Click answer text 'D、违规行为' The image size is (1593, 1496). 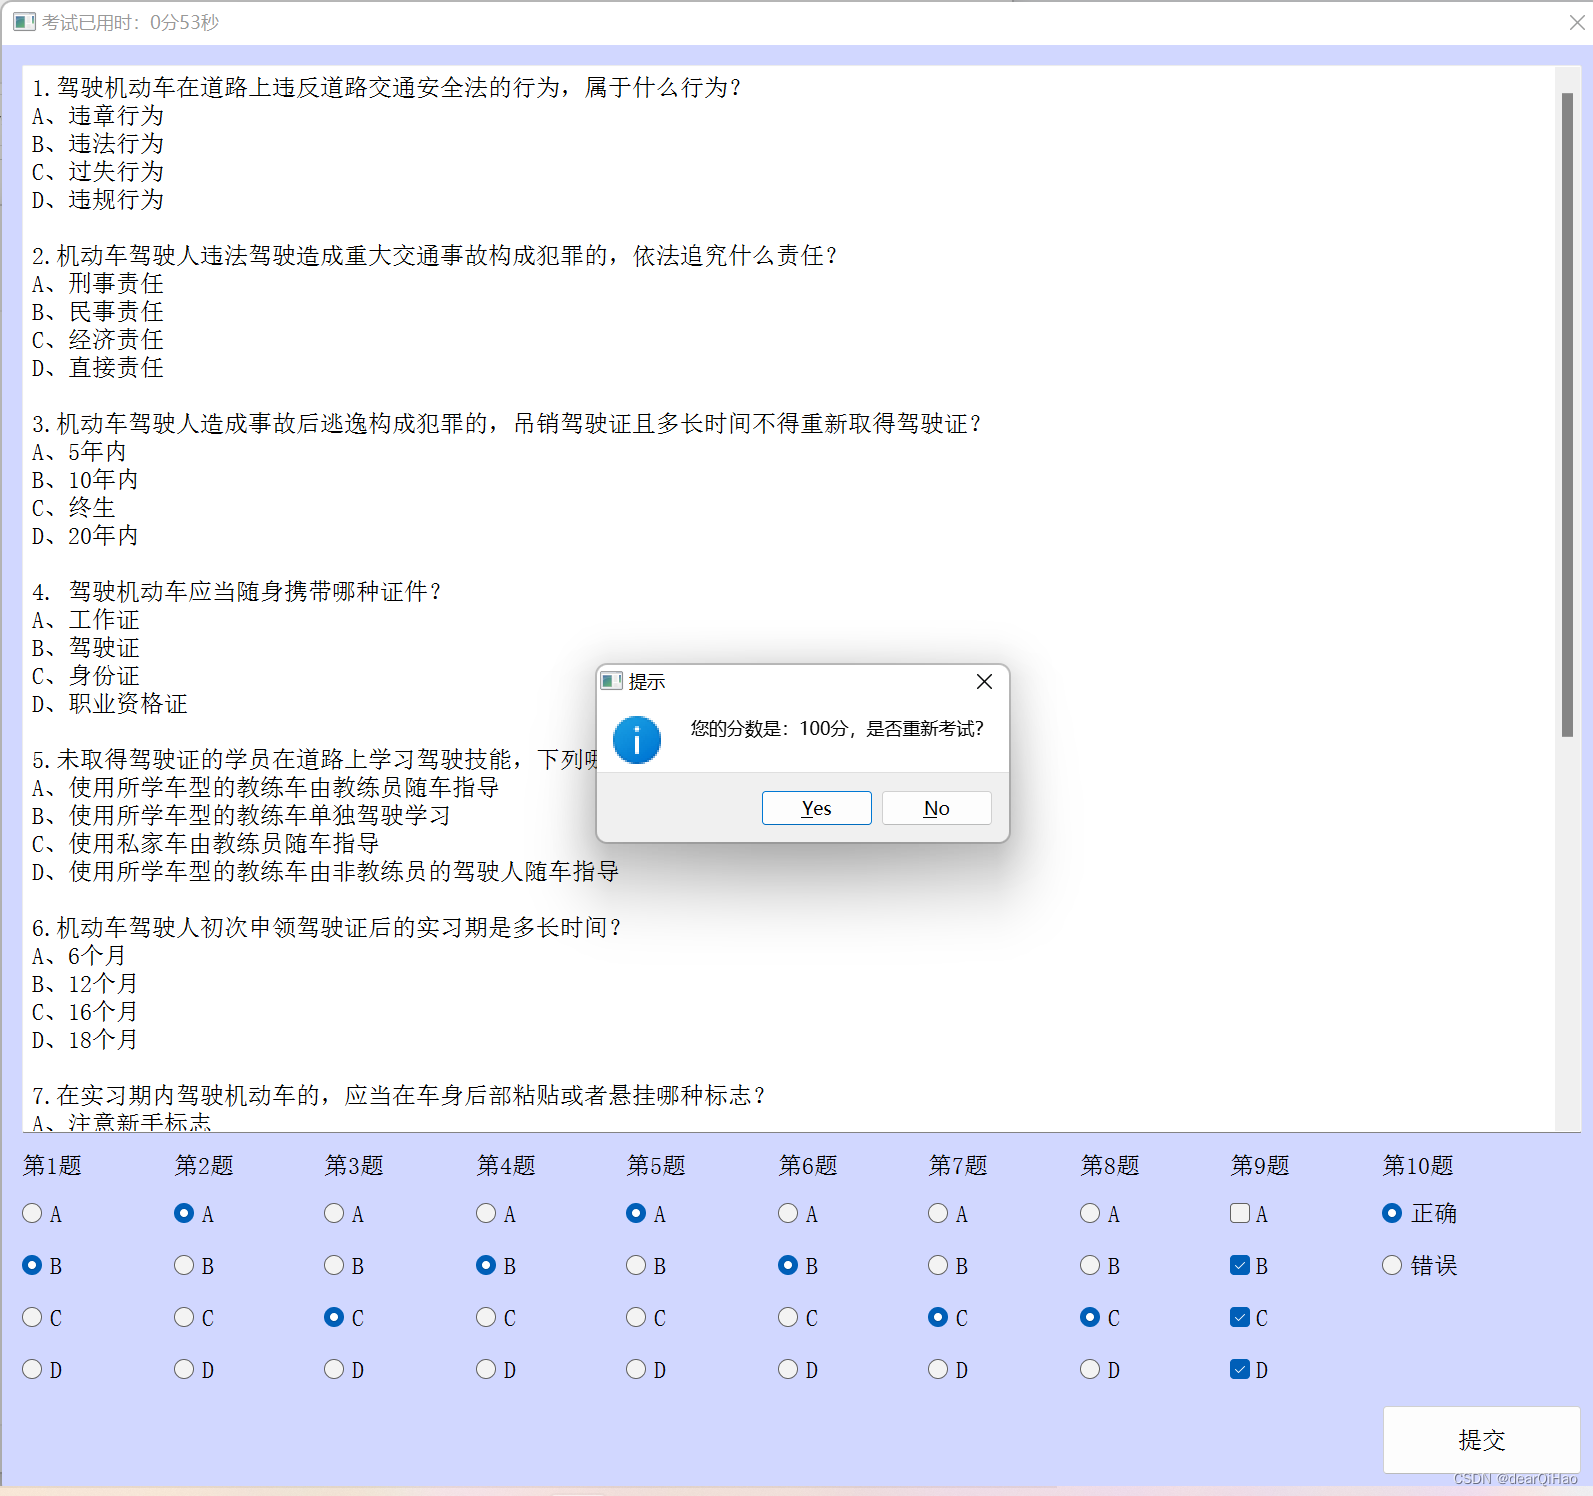click(97, 200)
